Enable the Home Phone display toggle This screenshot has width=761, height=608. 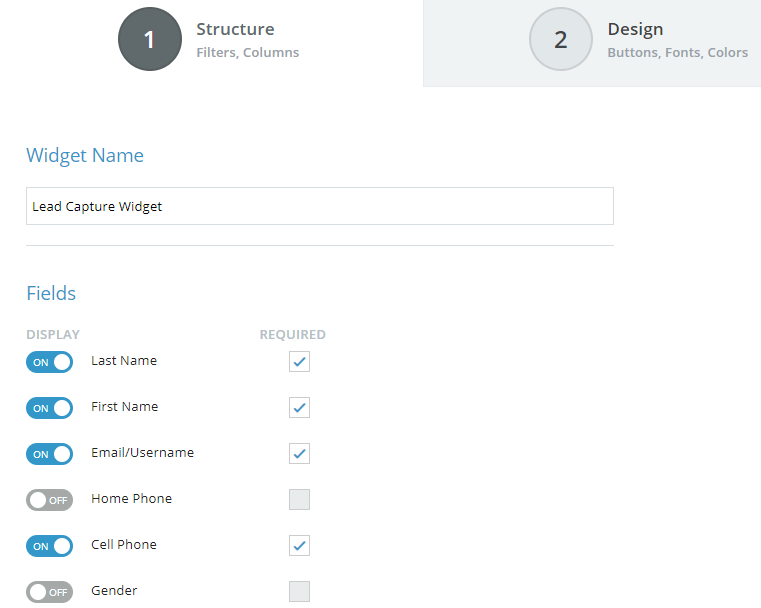50,500
